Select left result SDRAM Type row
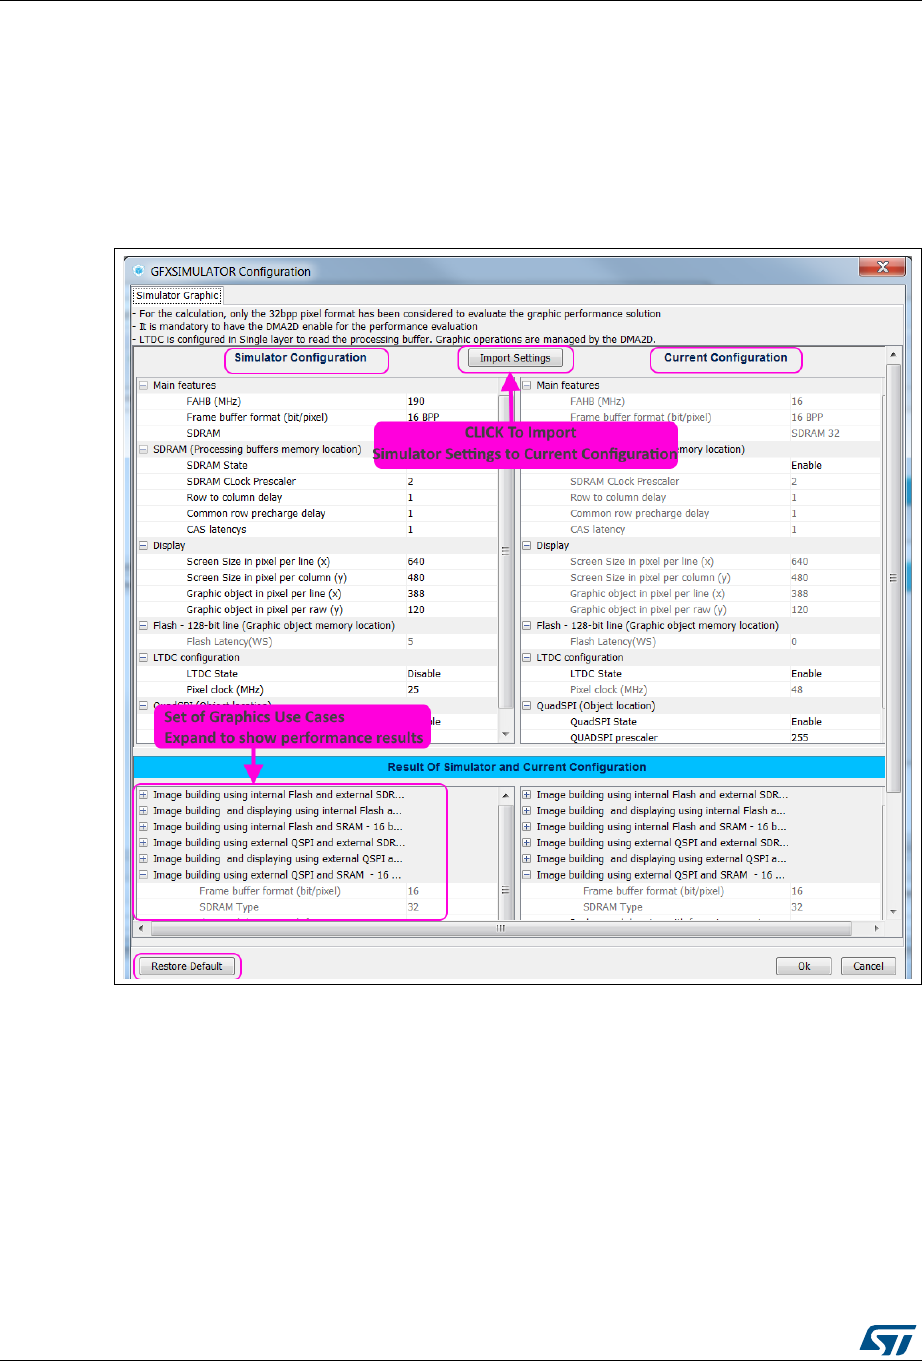This screenshot has height=1361, width=922. (318, 907)
